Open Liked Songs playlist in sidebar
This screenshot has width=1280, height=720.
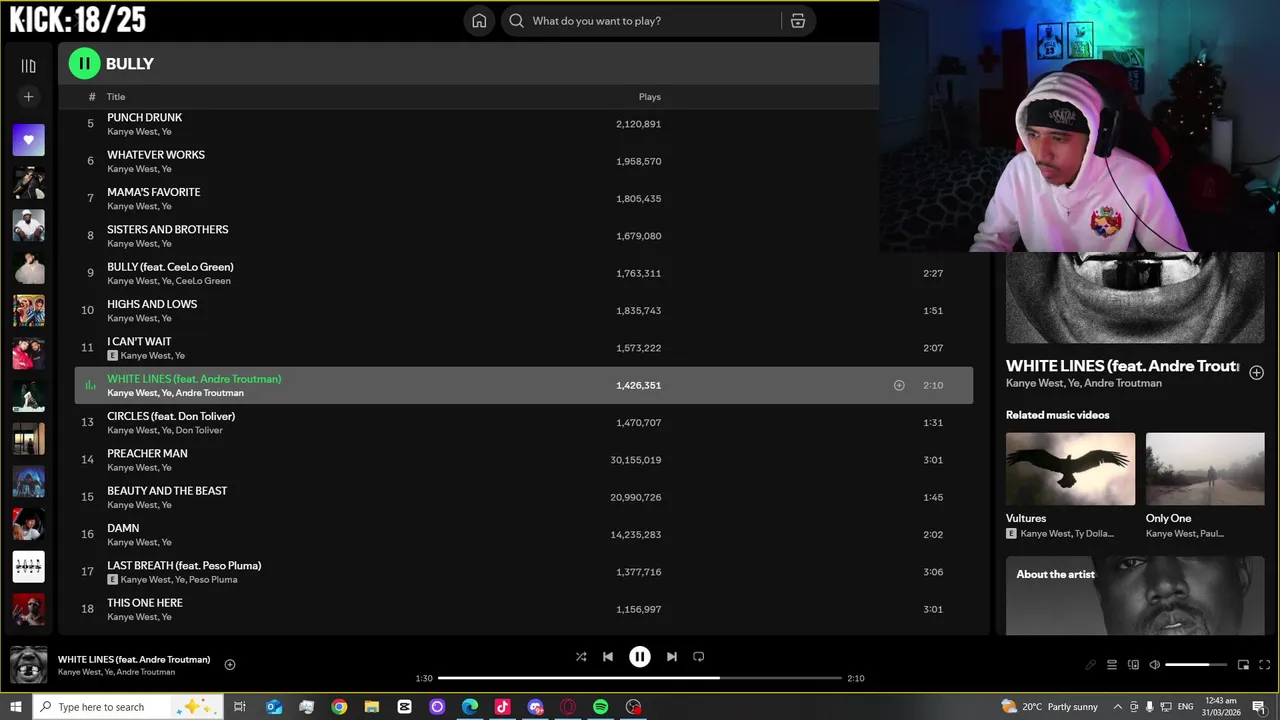(28, 140)
